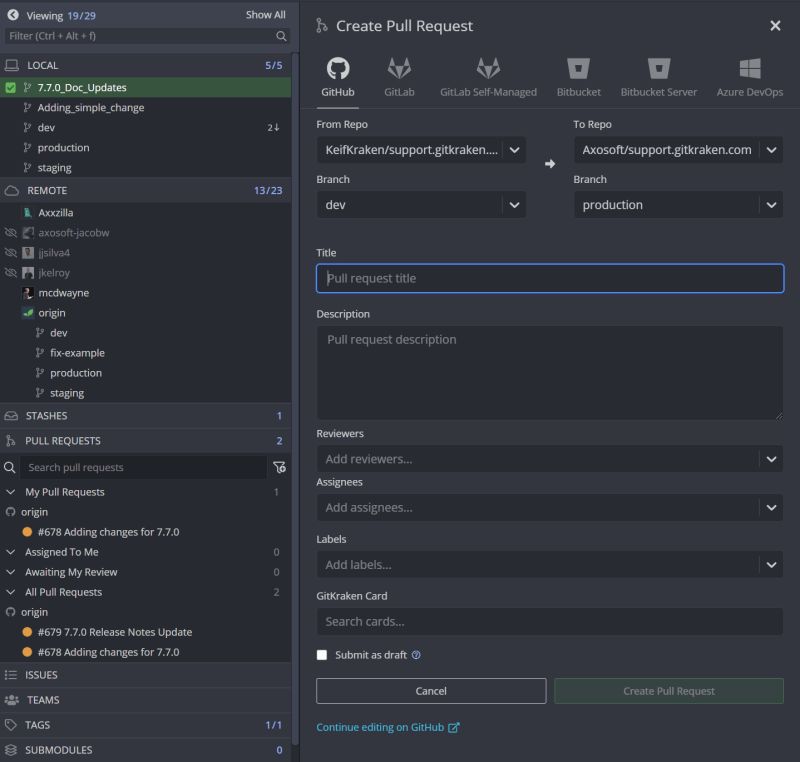
Task: Open the pull request filter funnel icon
Action: coord(280,467)
